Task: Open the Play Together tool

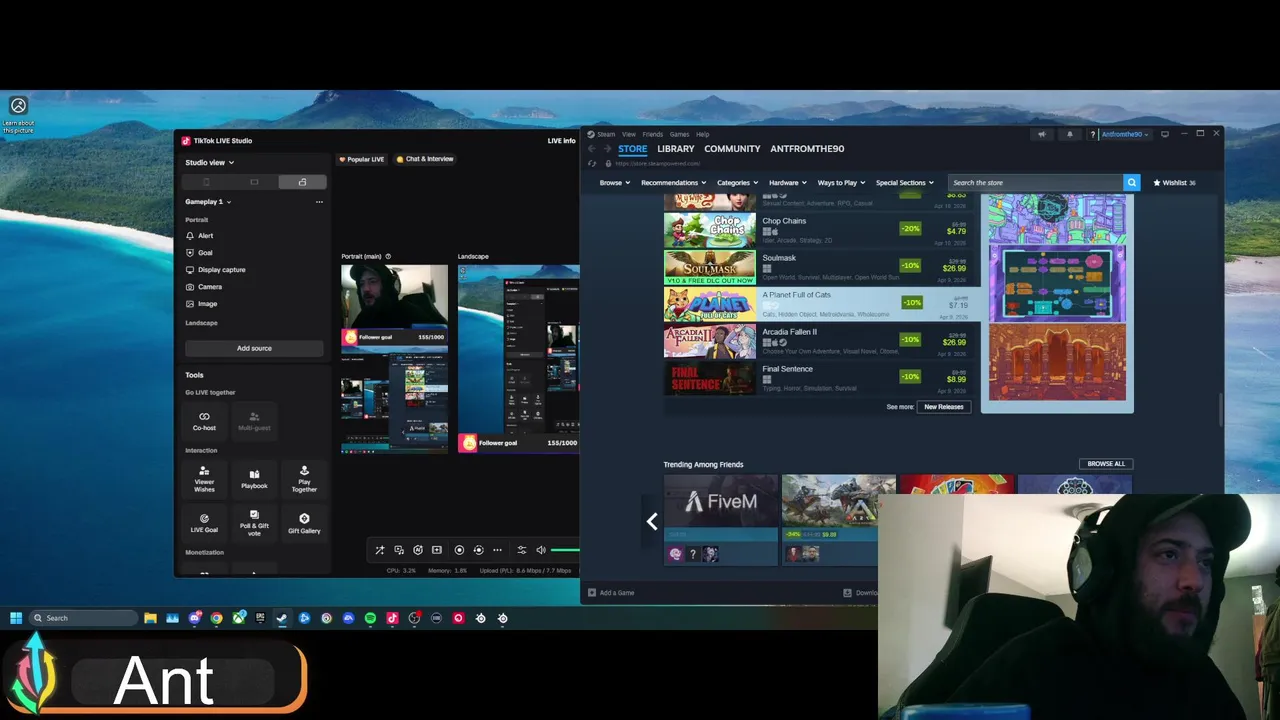Action: [x=304, y=479]
